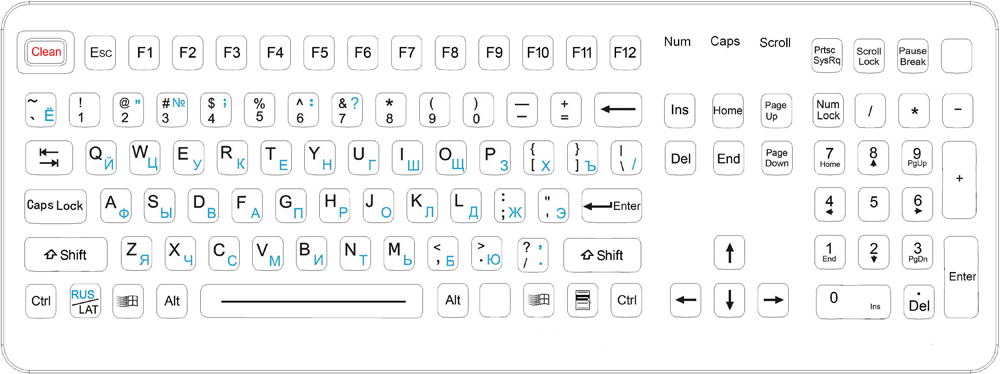Viewport: 1000px width, 374px height.
Task: Toggle the Scroll Lock key
Action: (869, 56)
